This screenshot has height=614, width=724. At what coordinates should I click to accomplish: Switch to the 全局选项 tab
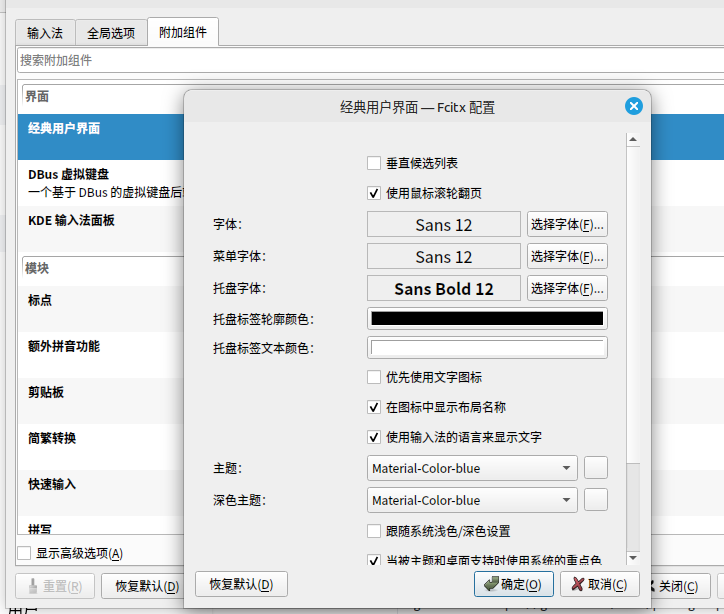[x=111, y=33]
